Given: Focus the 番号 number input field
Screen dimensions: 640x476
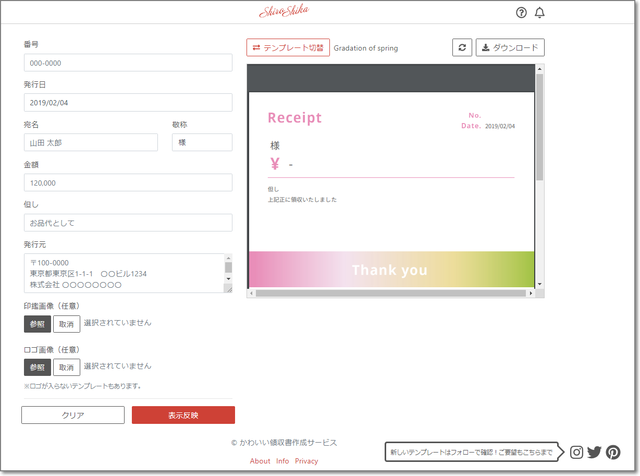Looking at the screenshot, I should 127,63.
